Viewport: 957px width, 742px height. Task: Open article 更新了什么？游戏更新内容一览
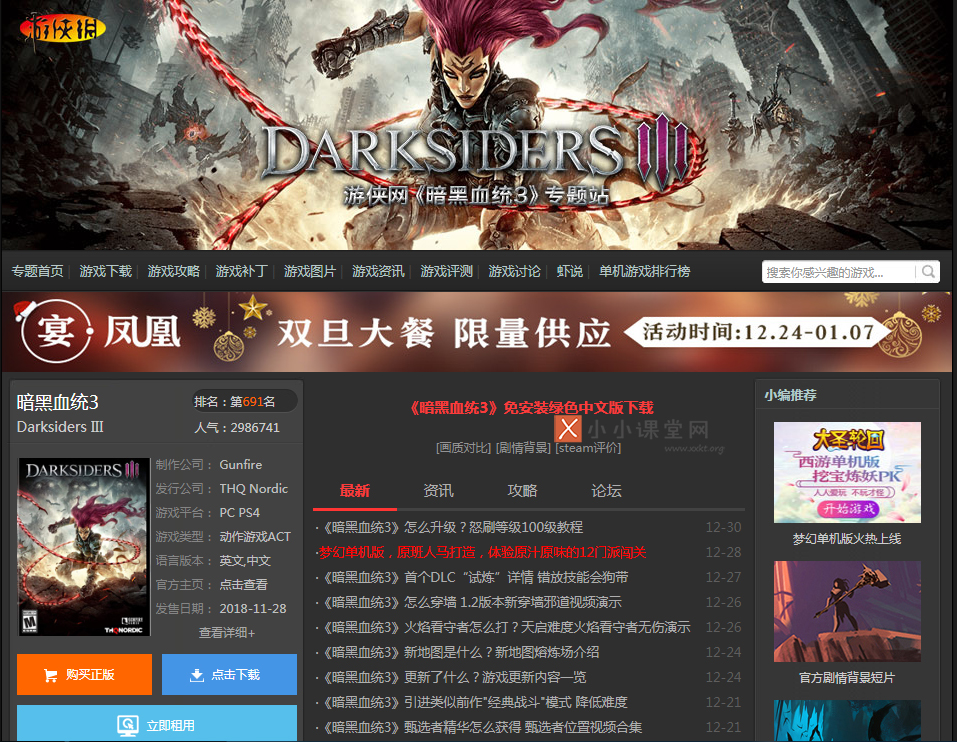coord(455,677)
